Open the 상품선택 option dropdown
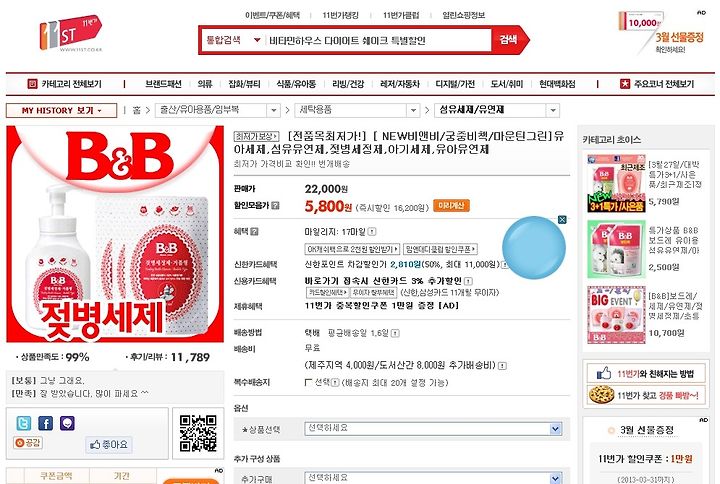The width and height of the screenshot is (720, 484). pyautogui.click(x=433, y=428)
